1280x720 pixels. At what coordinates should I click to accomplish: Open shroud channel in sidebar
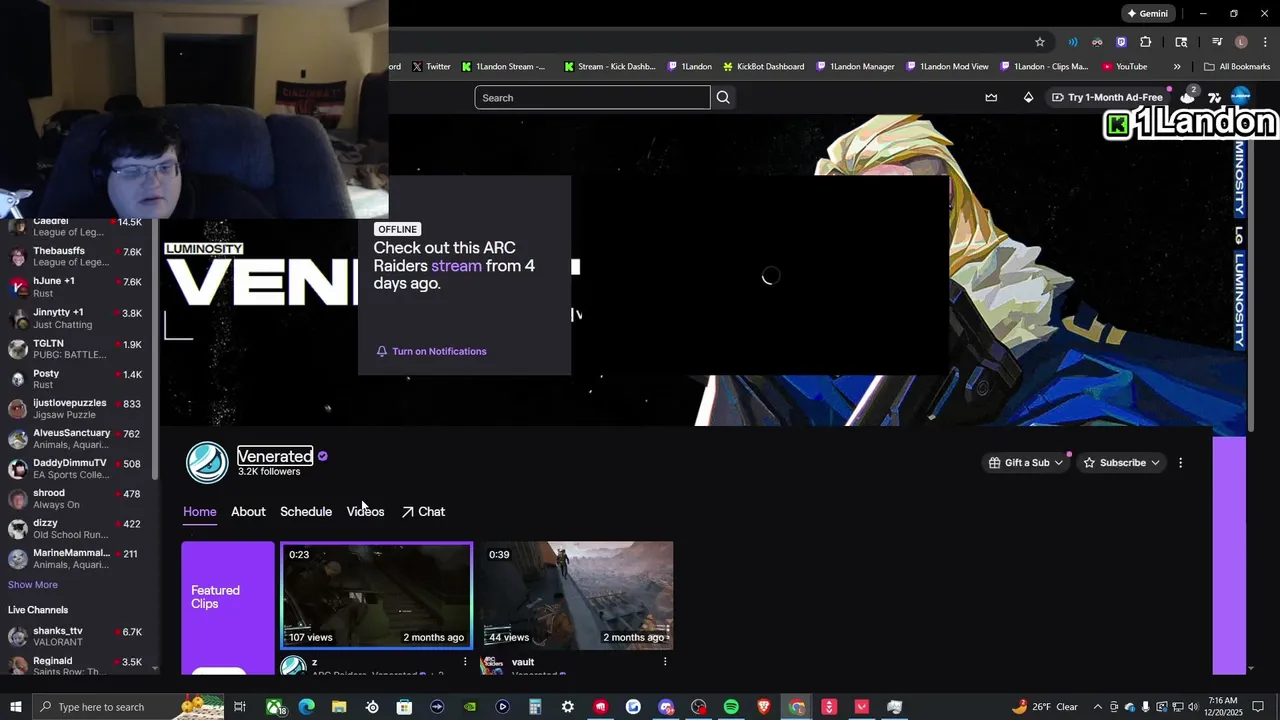[x=77, y=498]
